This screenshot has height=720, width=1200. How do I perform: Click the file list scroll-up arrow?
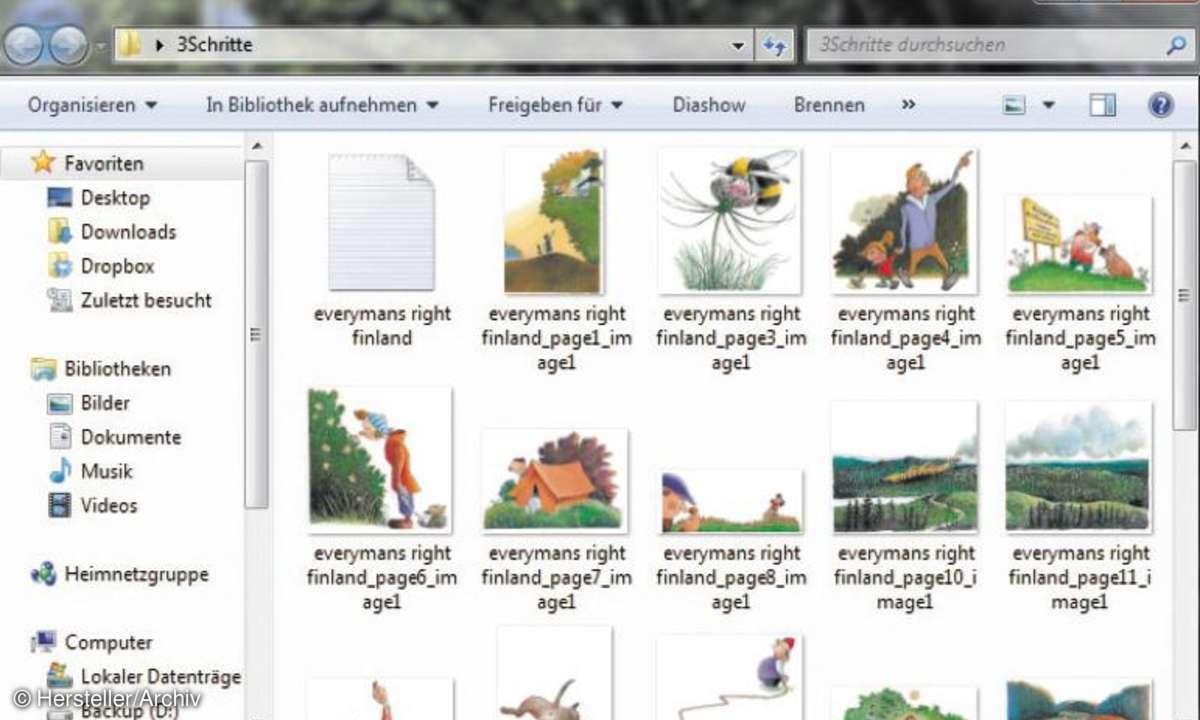point(1184,146)
